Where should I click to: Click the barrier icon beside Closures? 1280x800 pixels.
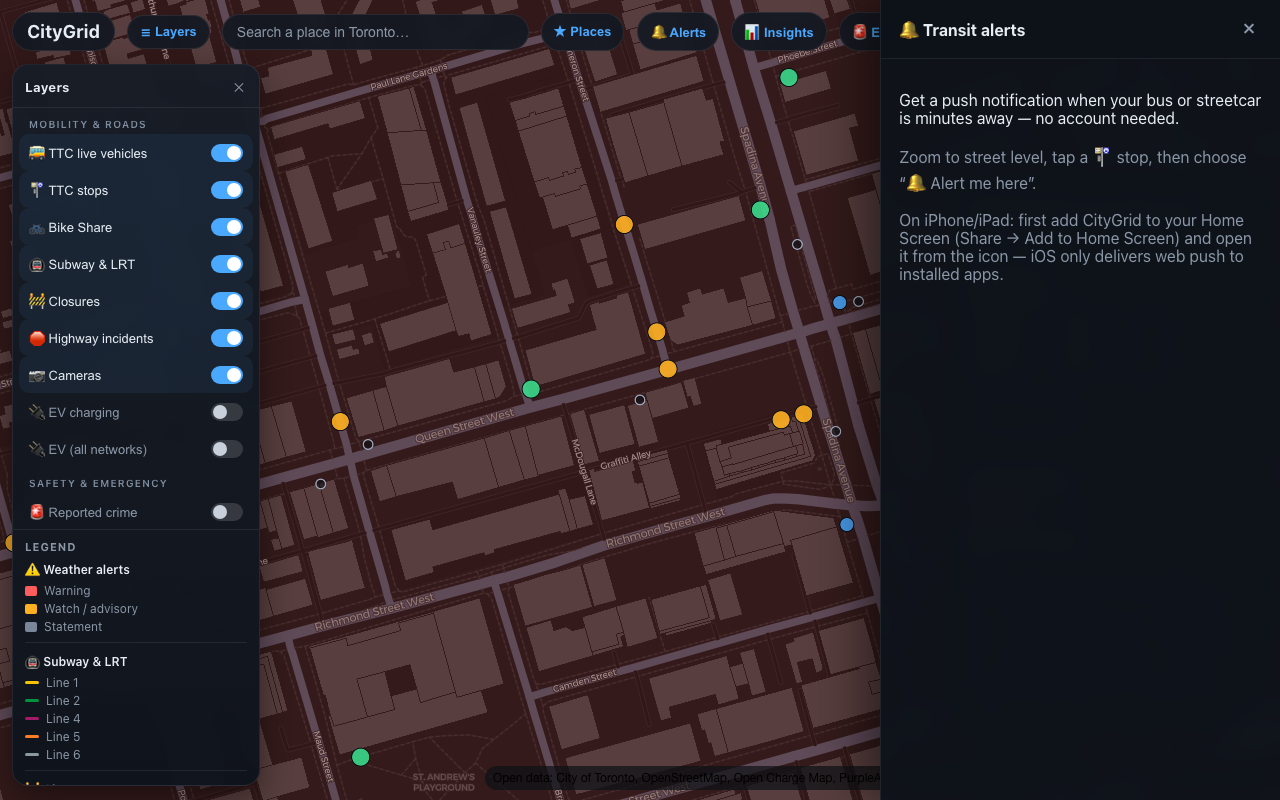coord(37,301)
